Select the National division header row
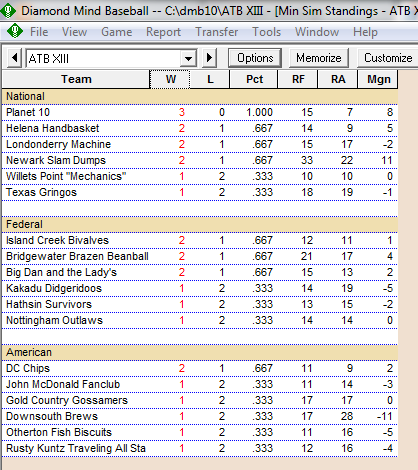The width and height of the screenshot is (418, 470). tap(200, 96)
